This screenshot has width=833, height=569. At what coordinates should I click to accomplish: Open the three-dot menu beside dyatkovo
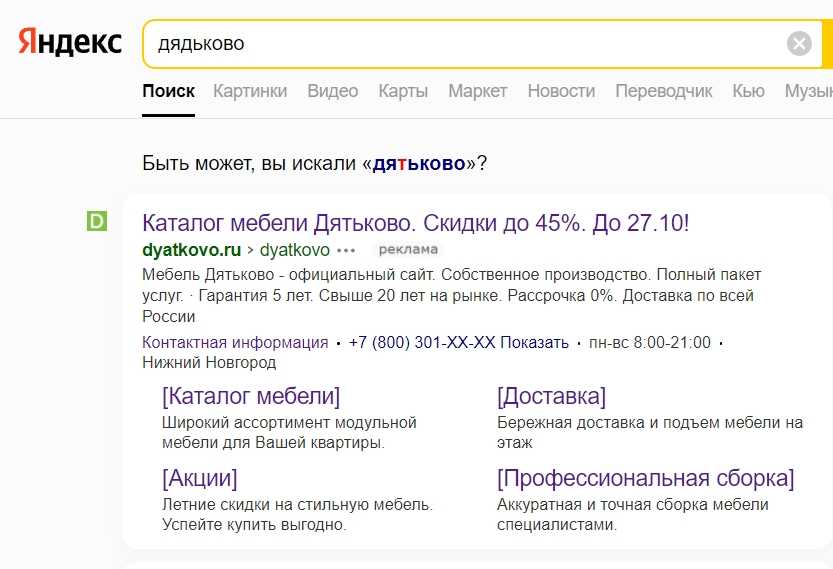[x=346, y=250]
